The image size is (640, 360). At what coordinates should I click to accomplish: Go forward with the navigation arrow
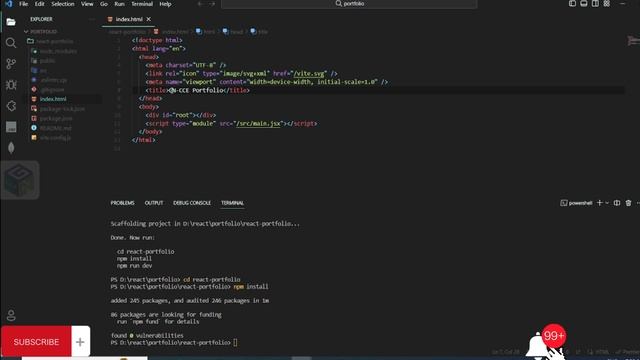coord(212,4)
